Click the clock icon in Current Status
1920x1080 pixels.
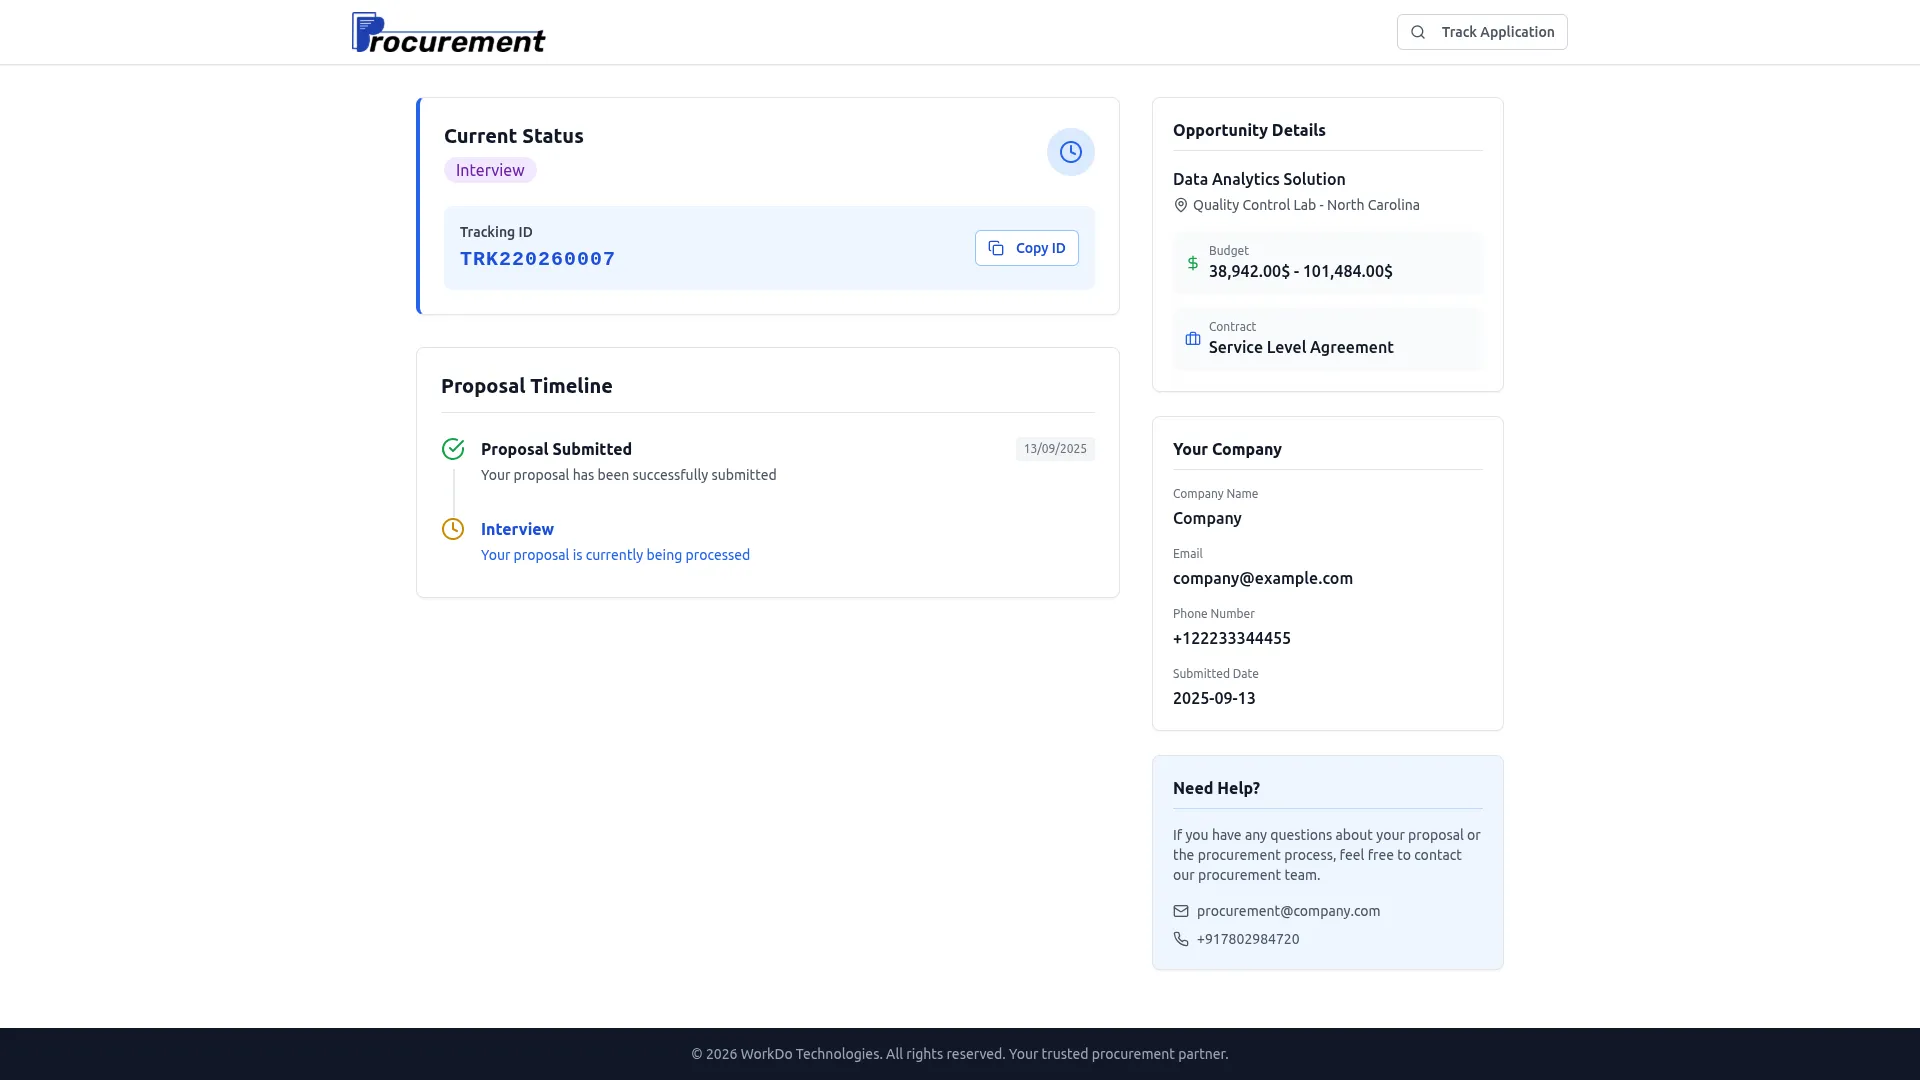pyautogui.click(x=1070, y=152)
